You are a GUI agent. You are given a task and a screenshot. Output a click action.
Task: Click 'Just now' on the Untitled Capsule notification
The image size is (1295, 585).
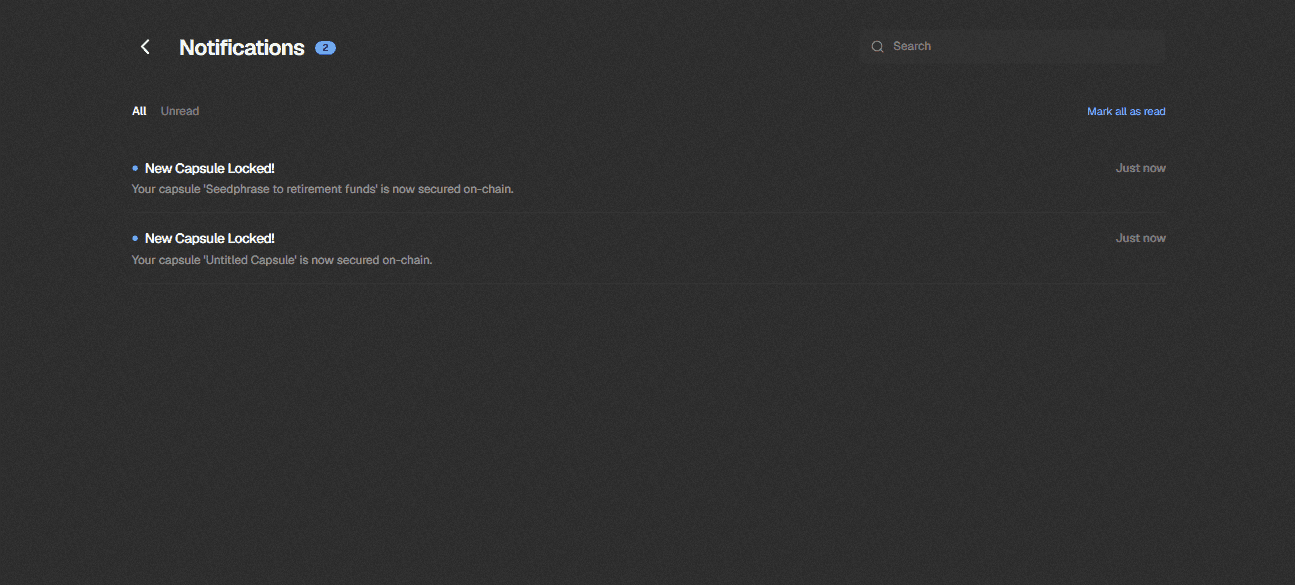pos(1141,238)
